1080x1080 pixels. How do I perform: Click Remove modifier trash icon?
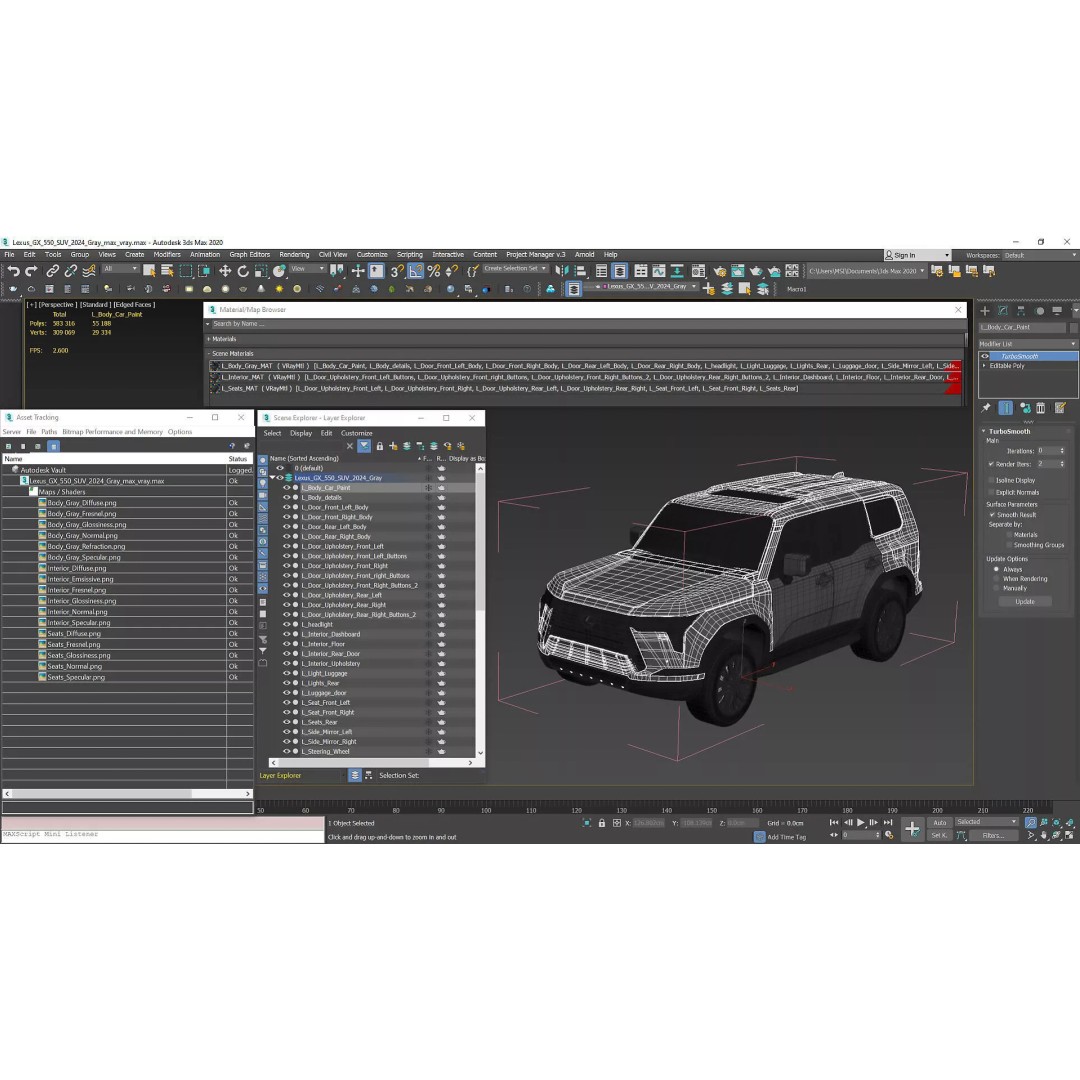[1041, 408]
